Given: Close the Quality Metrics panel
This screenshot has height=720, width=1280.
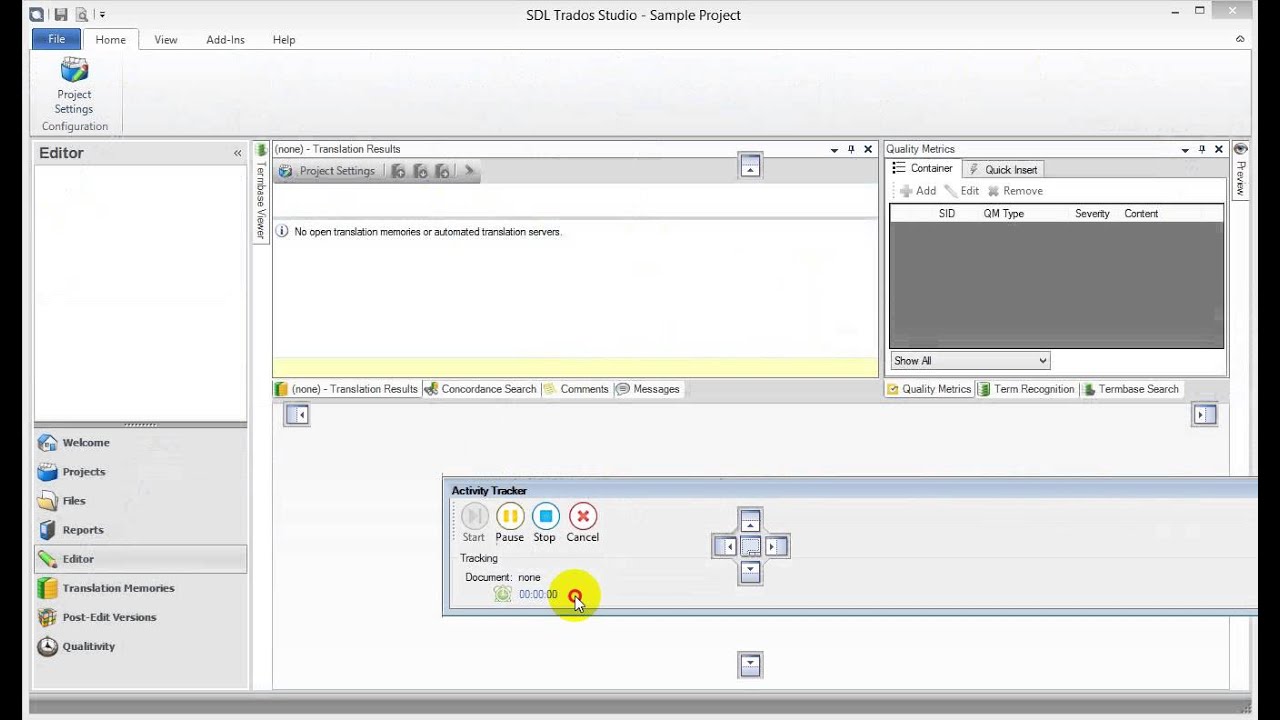Looking at the screenshot, I should tap(1219, 149).
